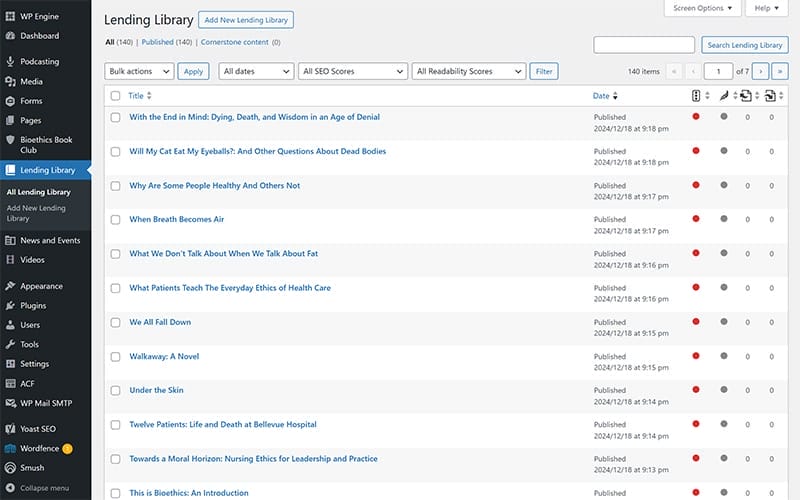
Task: Click the Yoast SEO icon
Action: tap(10, 429)
